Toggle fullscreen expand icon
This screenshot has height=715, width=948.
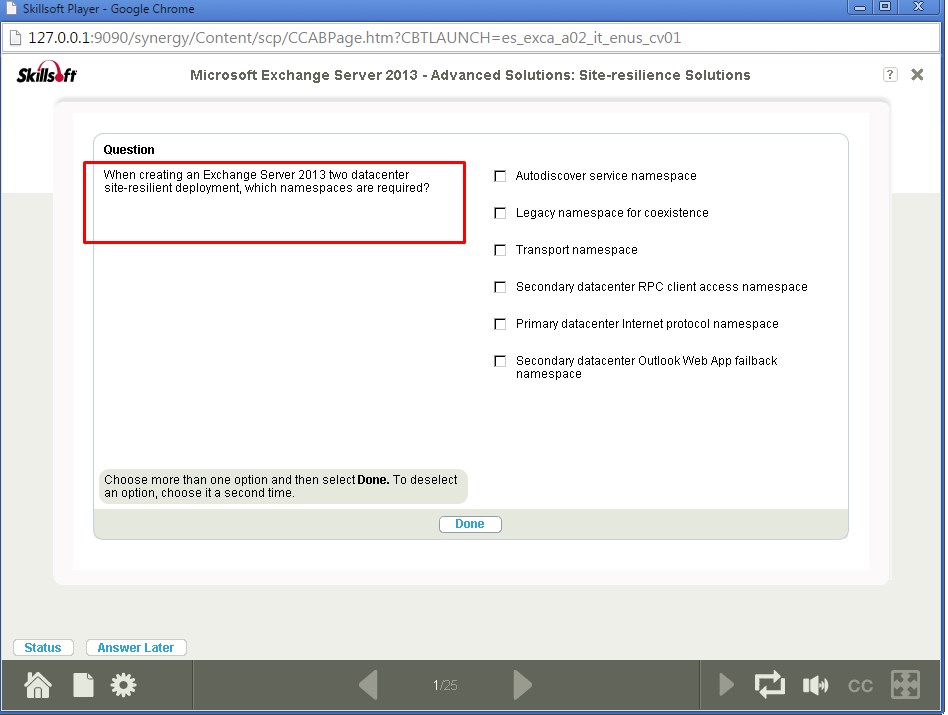click(x=906, y=685)
